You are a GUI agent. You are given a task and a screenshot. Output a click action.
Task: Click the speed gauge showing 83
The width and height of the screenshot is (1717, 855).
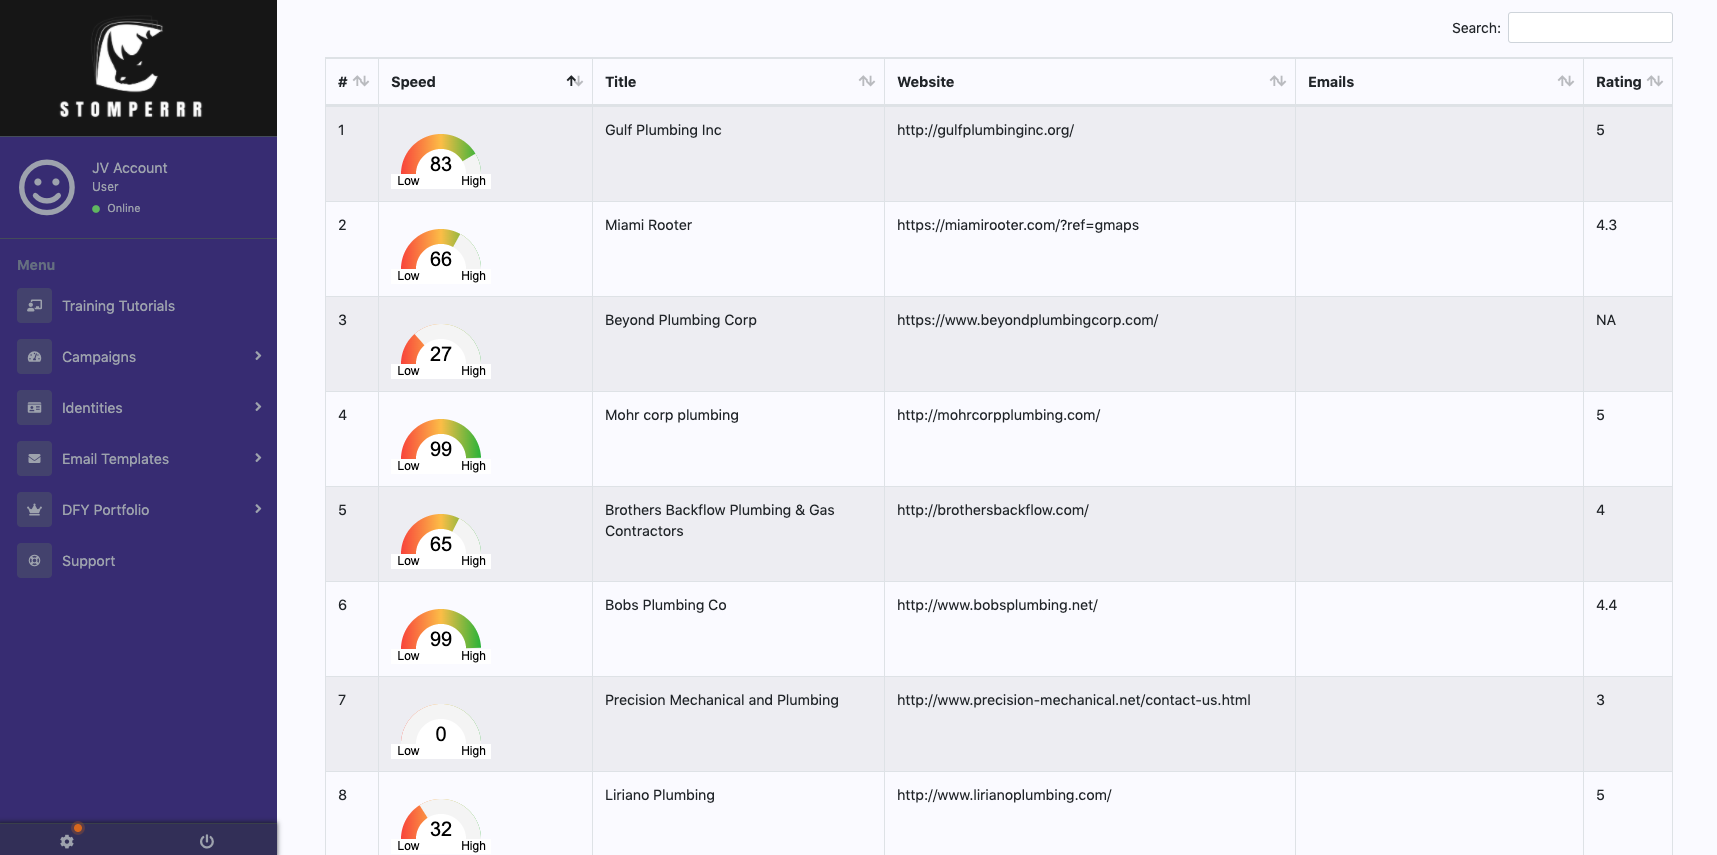(441, 161)
